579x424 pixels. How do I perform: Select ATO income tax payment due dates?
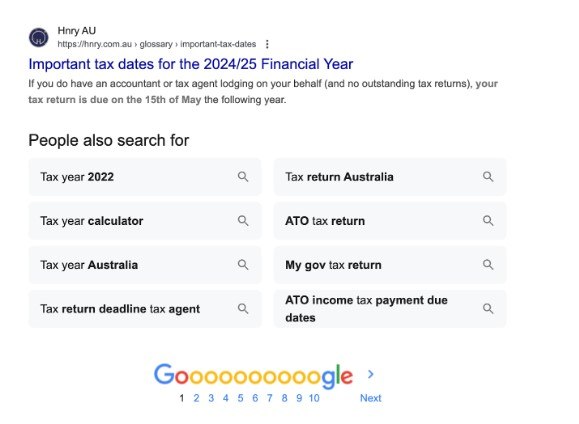[390, 309]
